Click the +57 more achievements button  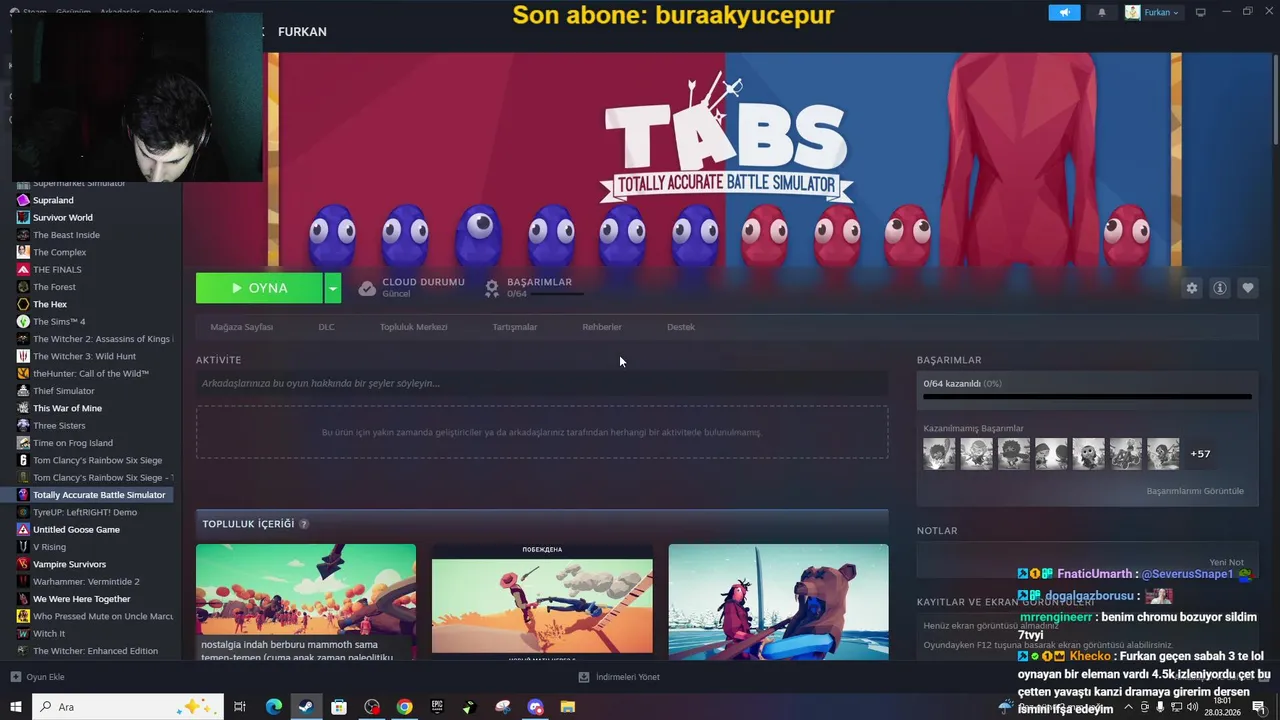pyautogui.click(x=1200, y=454)
